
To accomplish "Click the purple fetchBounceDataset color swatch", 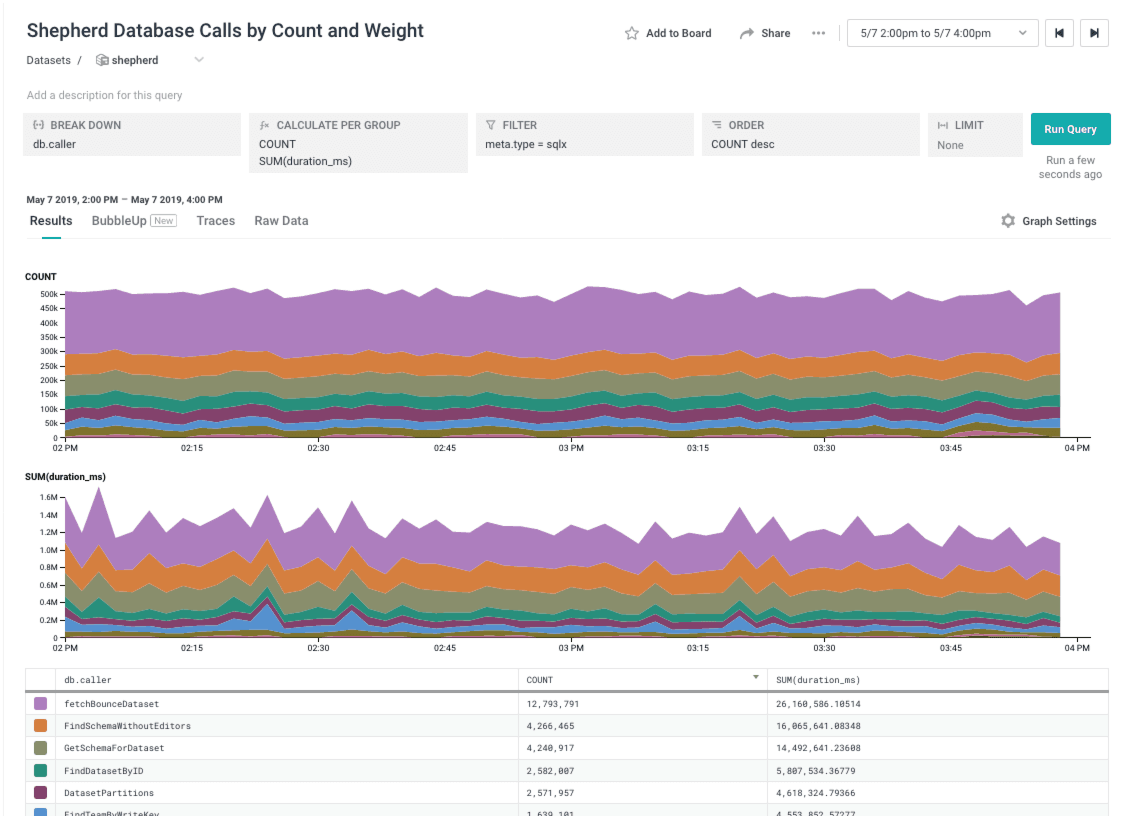I will 41,704.
